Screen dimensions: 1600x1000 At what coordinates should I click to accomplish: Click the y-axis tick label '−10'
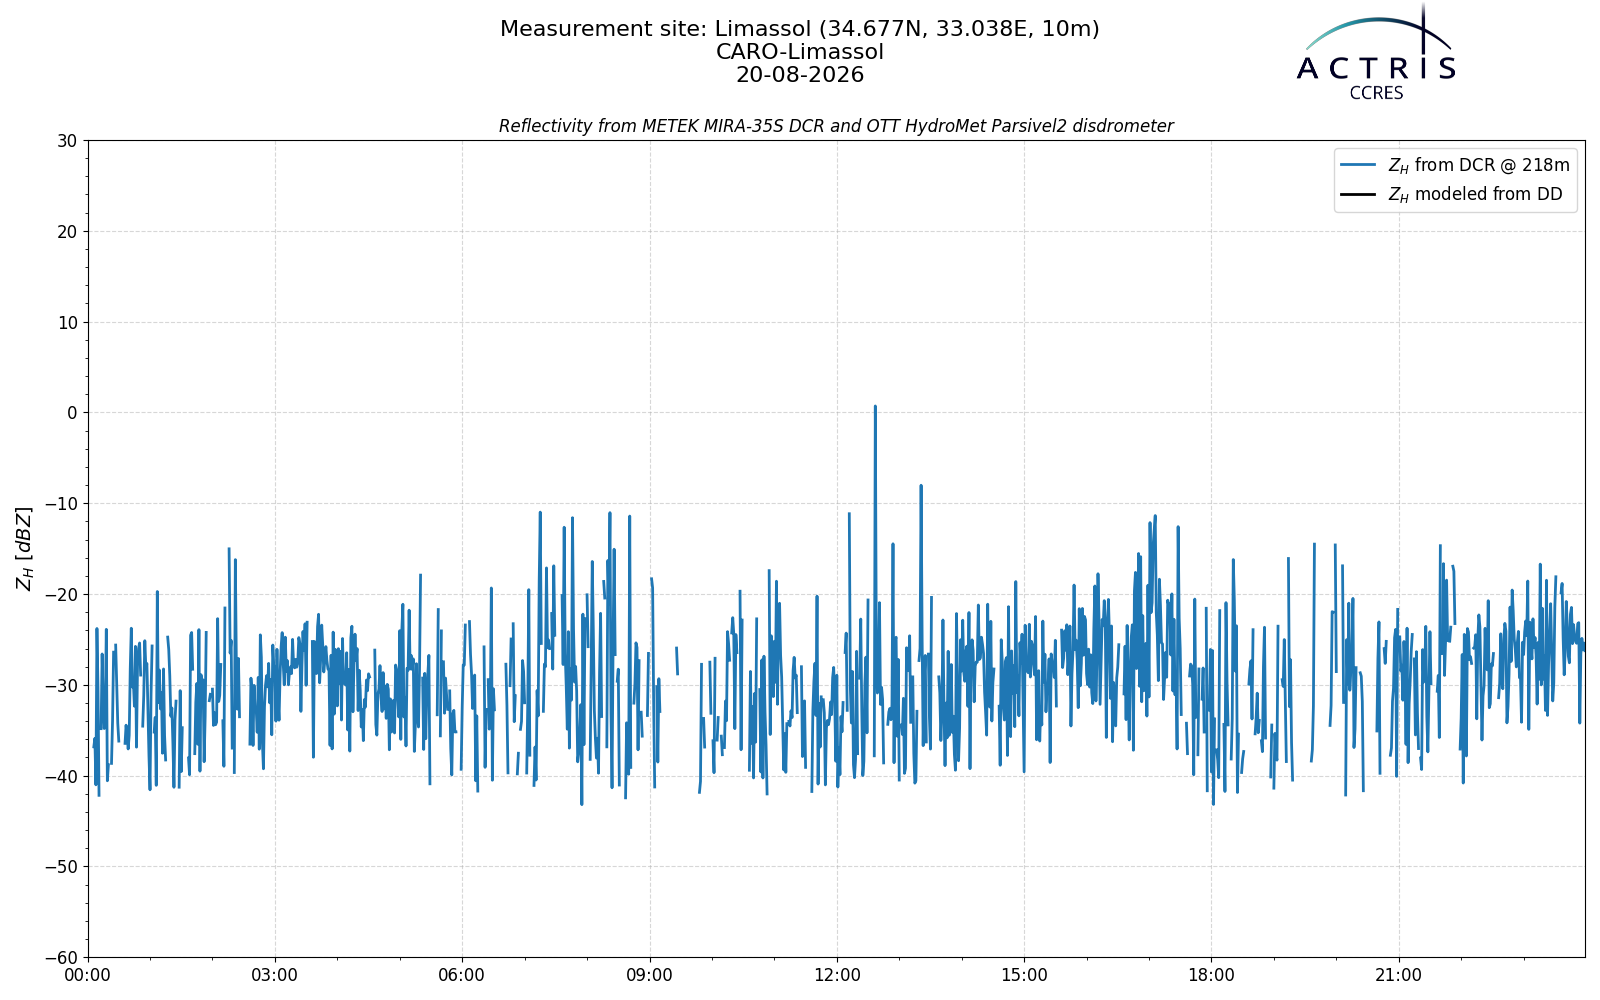tap(60, 504)
